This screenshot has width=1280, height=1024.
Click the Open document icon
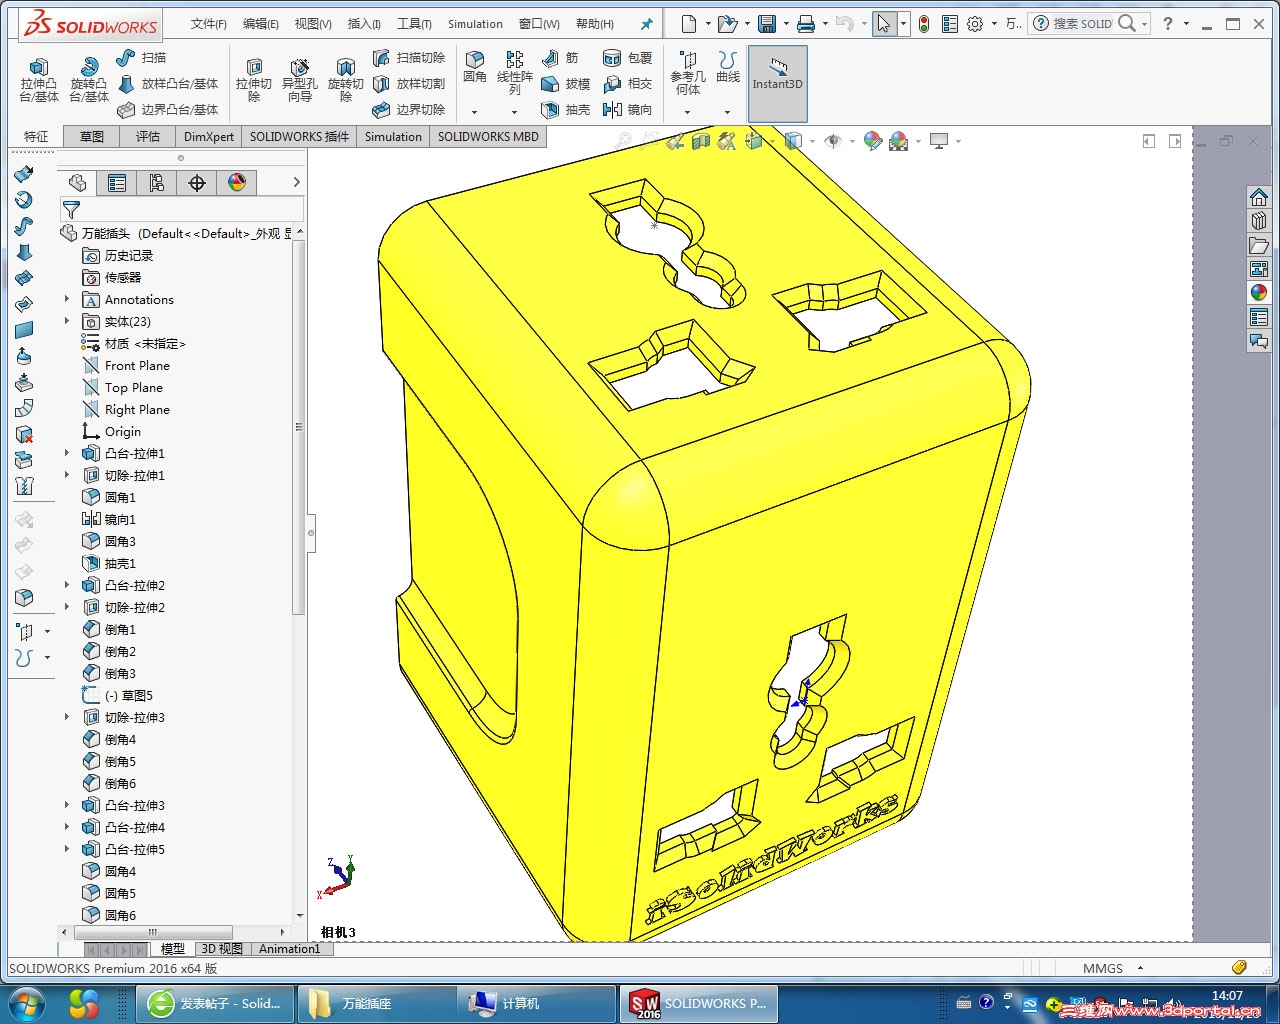click(x=727, y=24)
